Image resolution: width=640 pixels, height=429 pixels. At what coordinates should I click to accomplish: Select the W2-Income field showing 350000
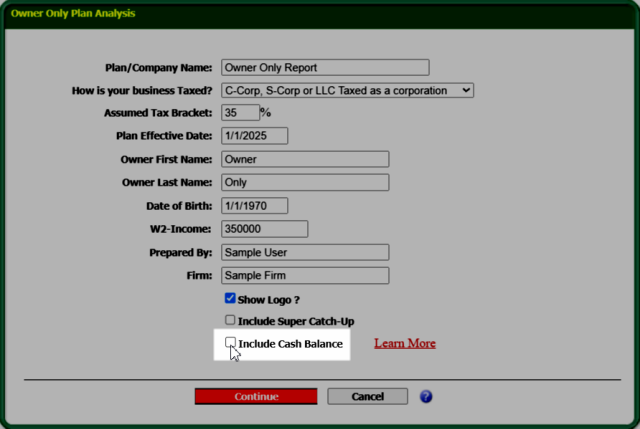coord(264,229)
